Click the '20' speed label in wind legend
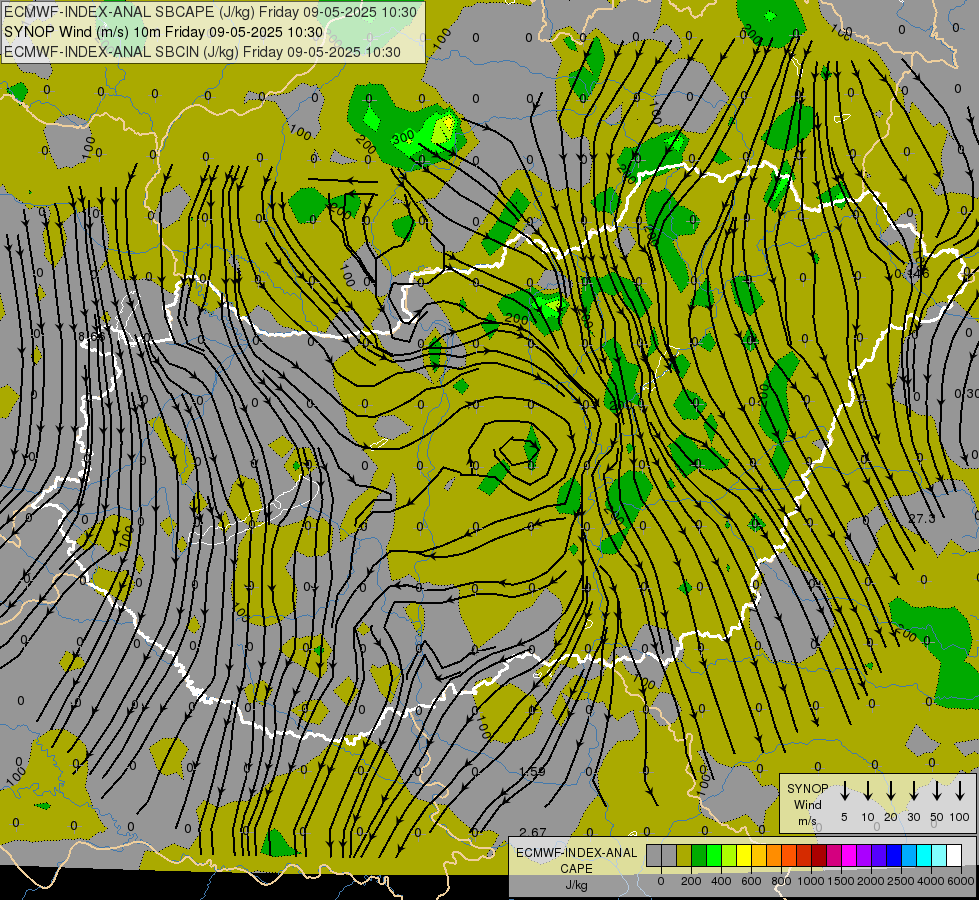This screenshot has height=900, width=979. click(891, 817)
